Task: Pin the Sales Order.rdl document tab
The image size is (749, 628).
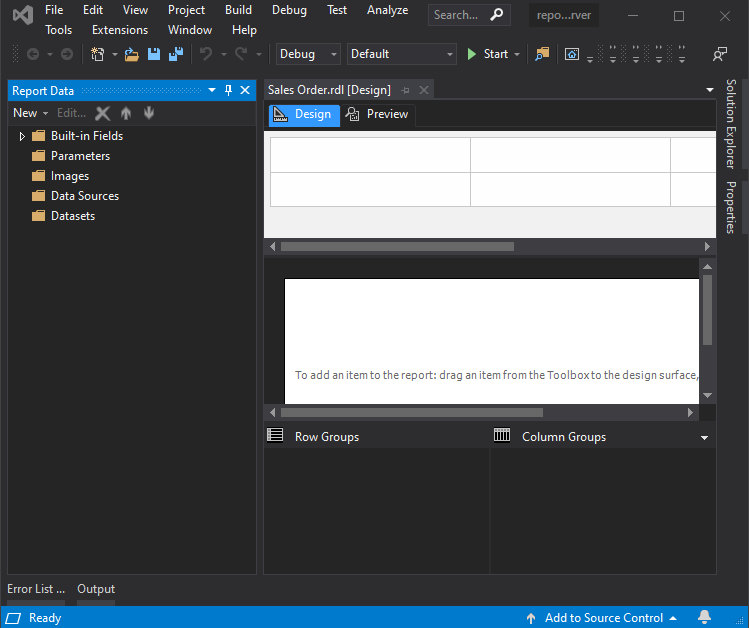Action: tap(405, 90)
